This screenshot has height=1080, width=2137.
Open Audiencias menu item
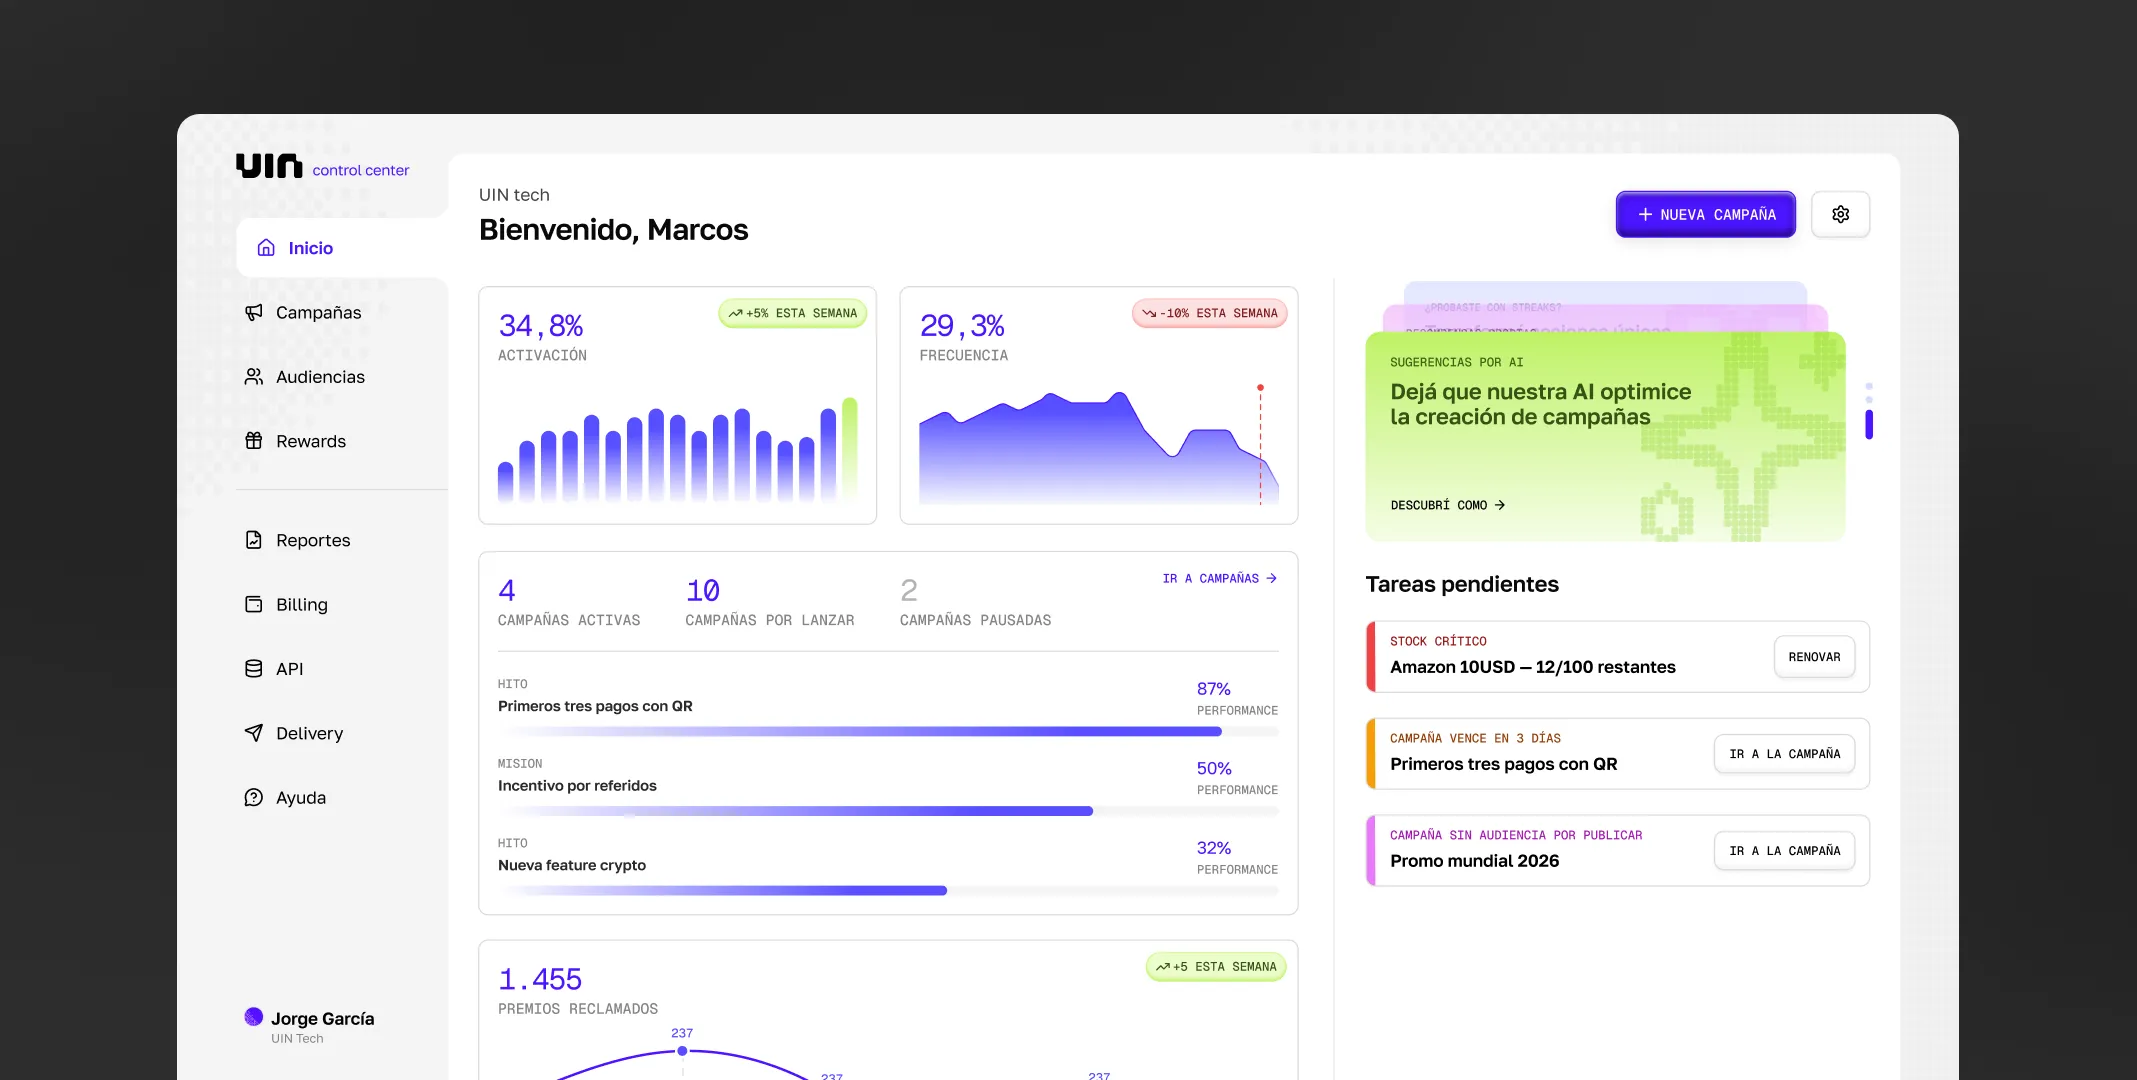(321, 377)
